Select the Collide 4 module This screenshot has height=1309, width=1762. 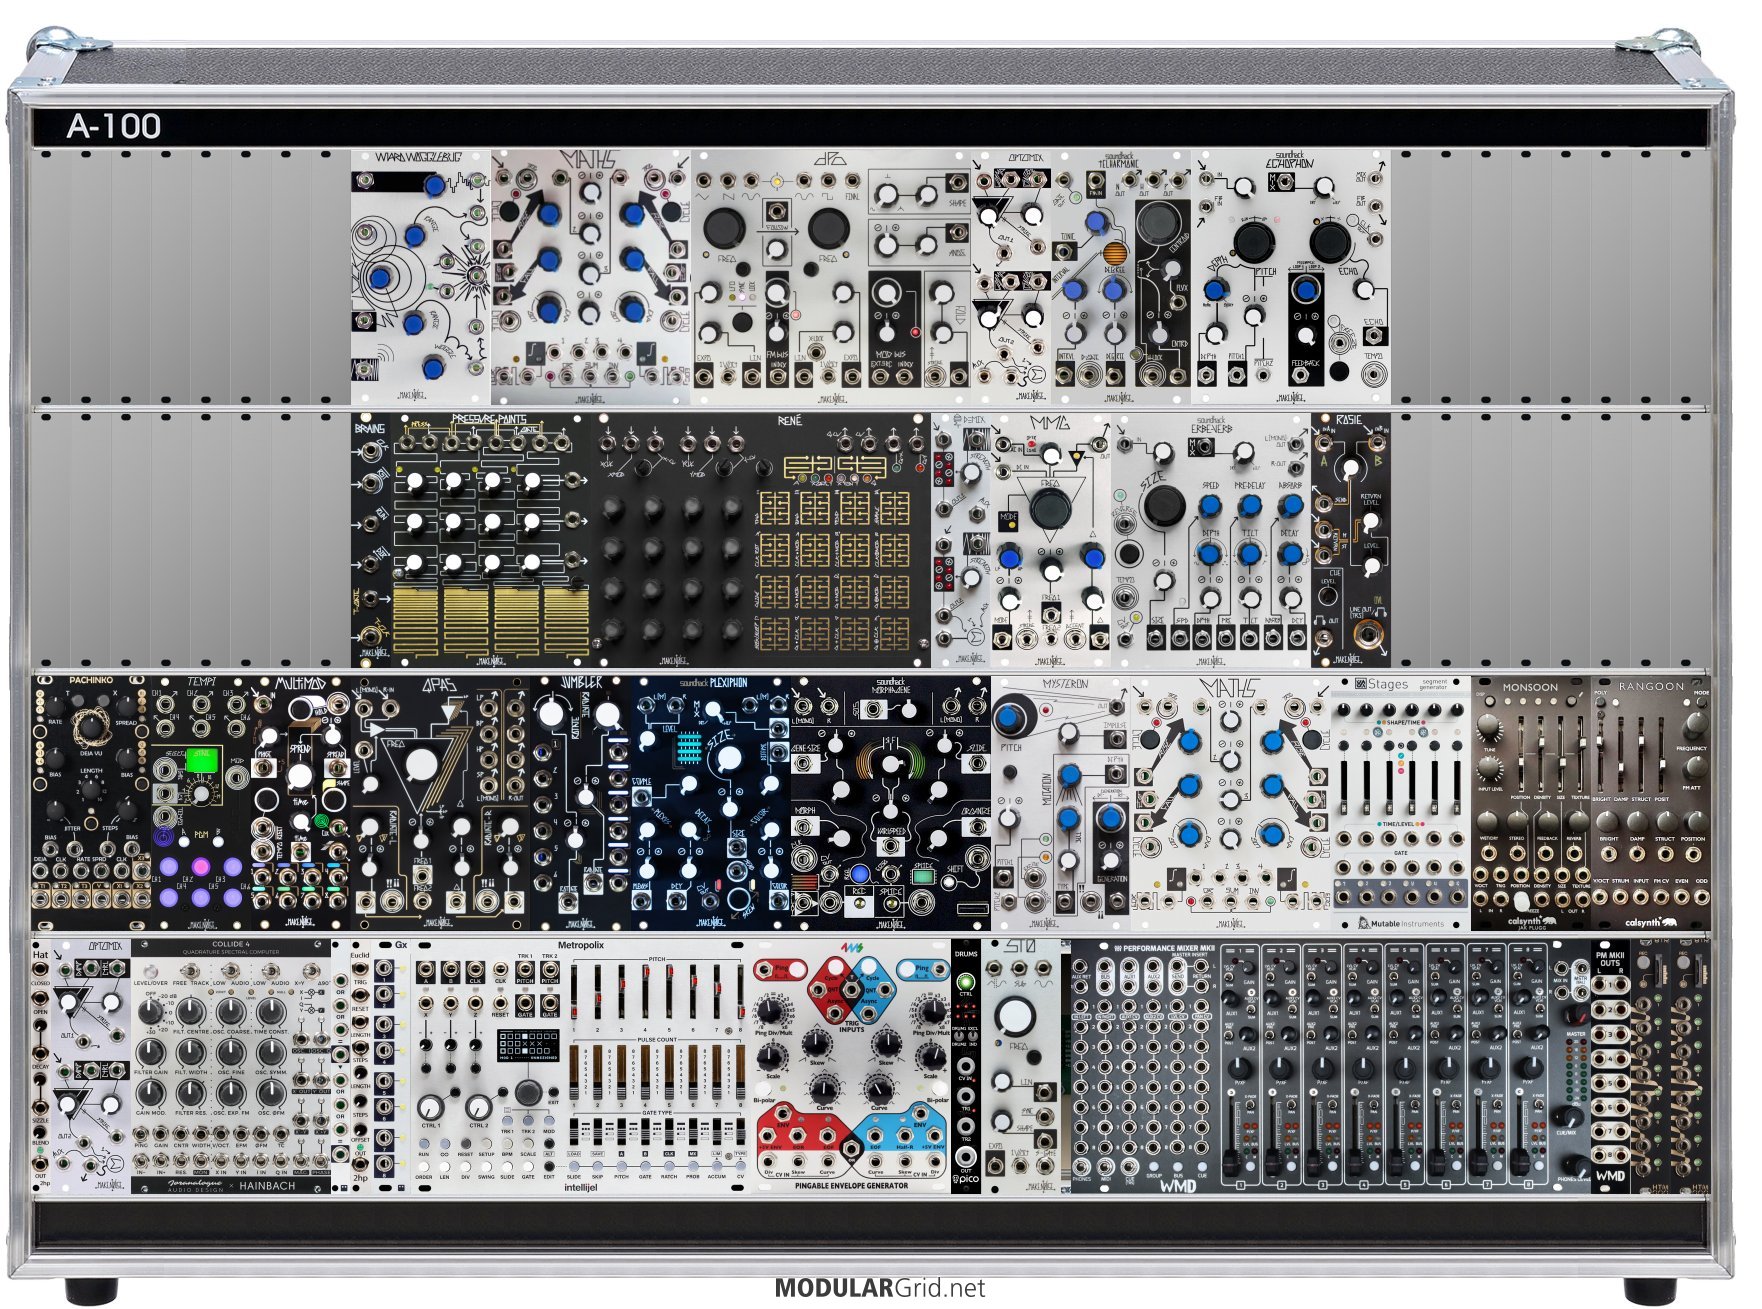point(231,1066)
